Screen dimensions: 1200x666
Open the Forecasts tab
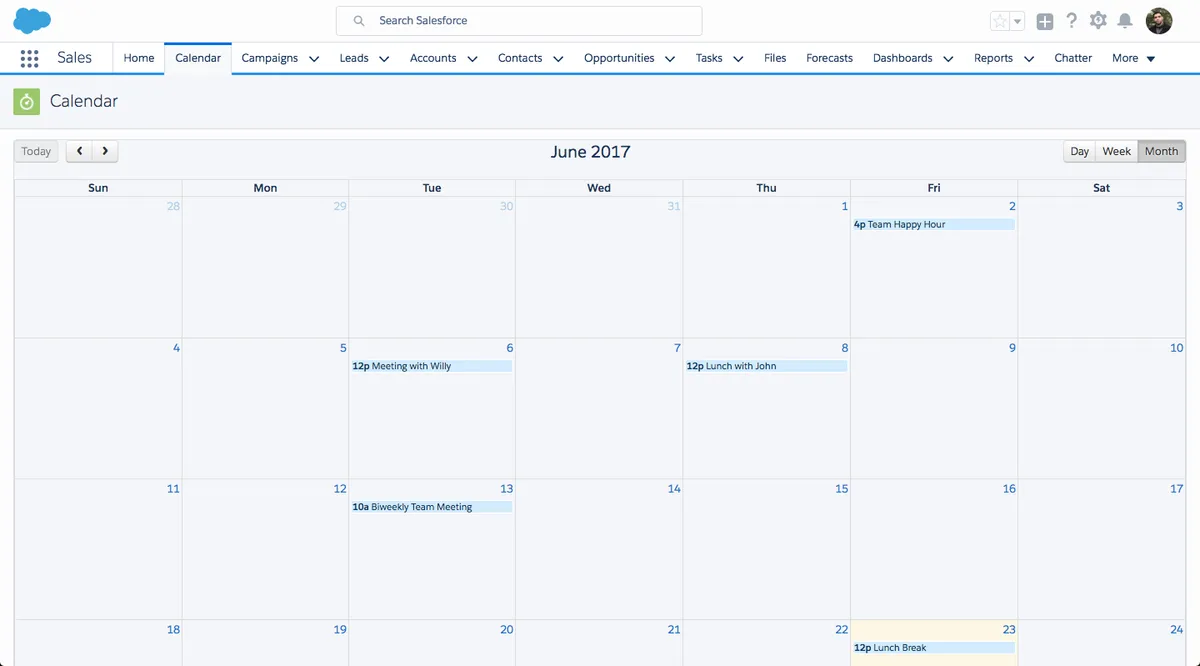click(x=829, y=58)
